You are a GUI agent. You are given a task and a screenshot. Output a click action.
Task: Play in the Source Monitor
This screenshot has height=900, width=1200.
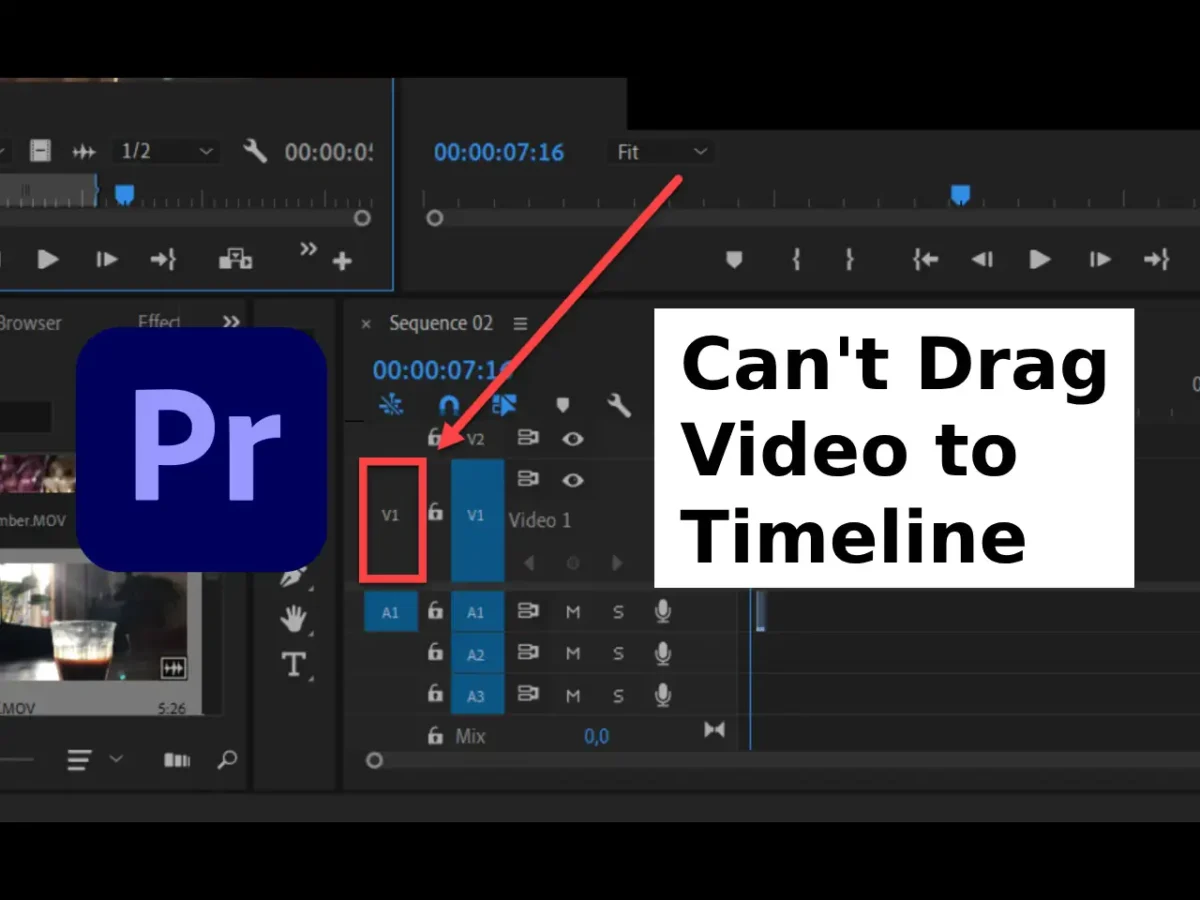click(x=48, y=259)
